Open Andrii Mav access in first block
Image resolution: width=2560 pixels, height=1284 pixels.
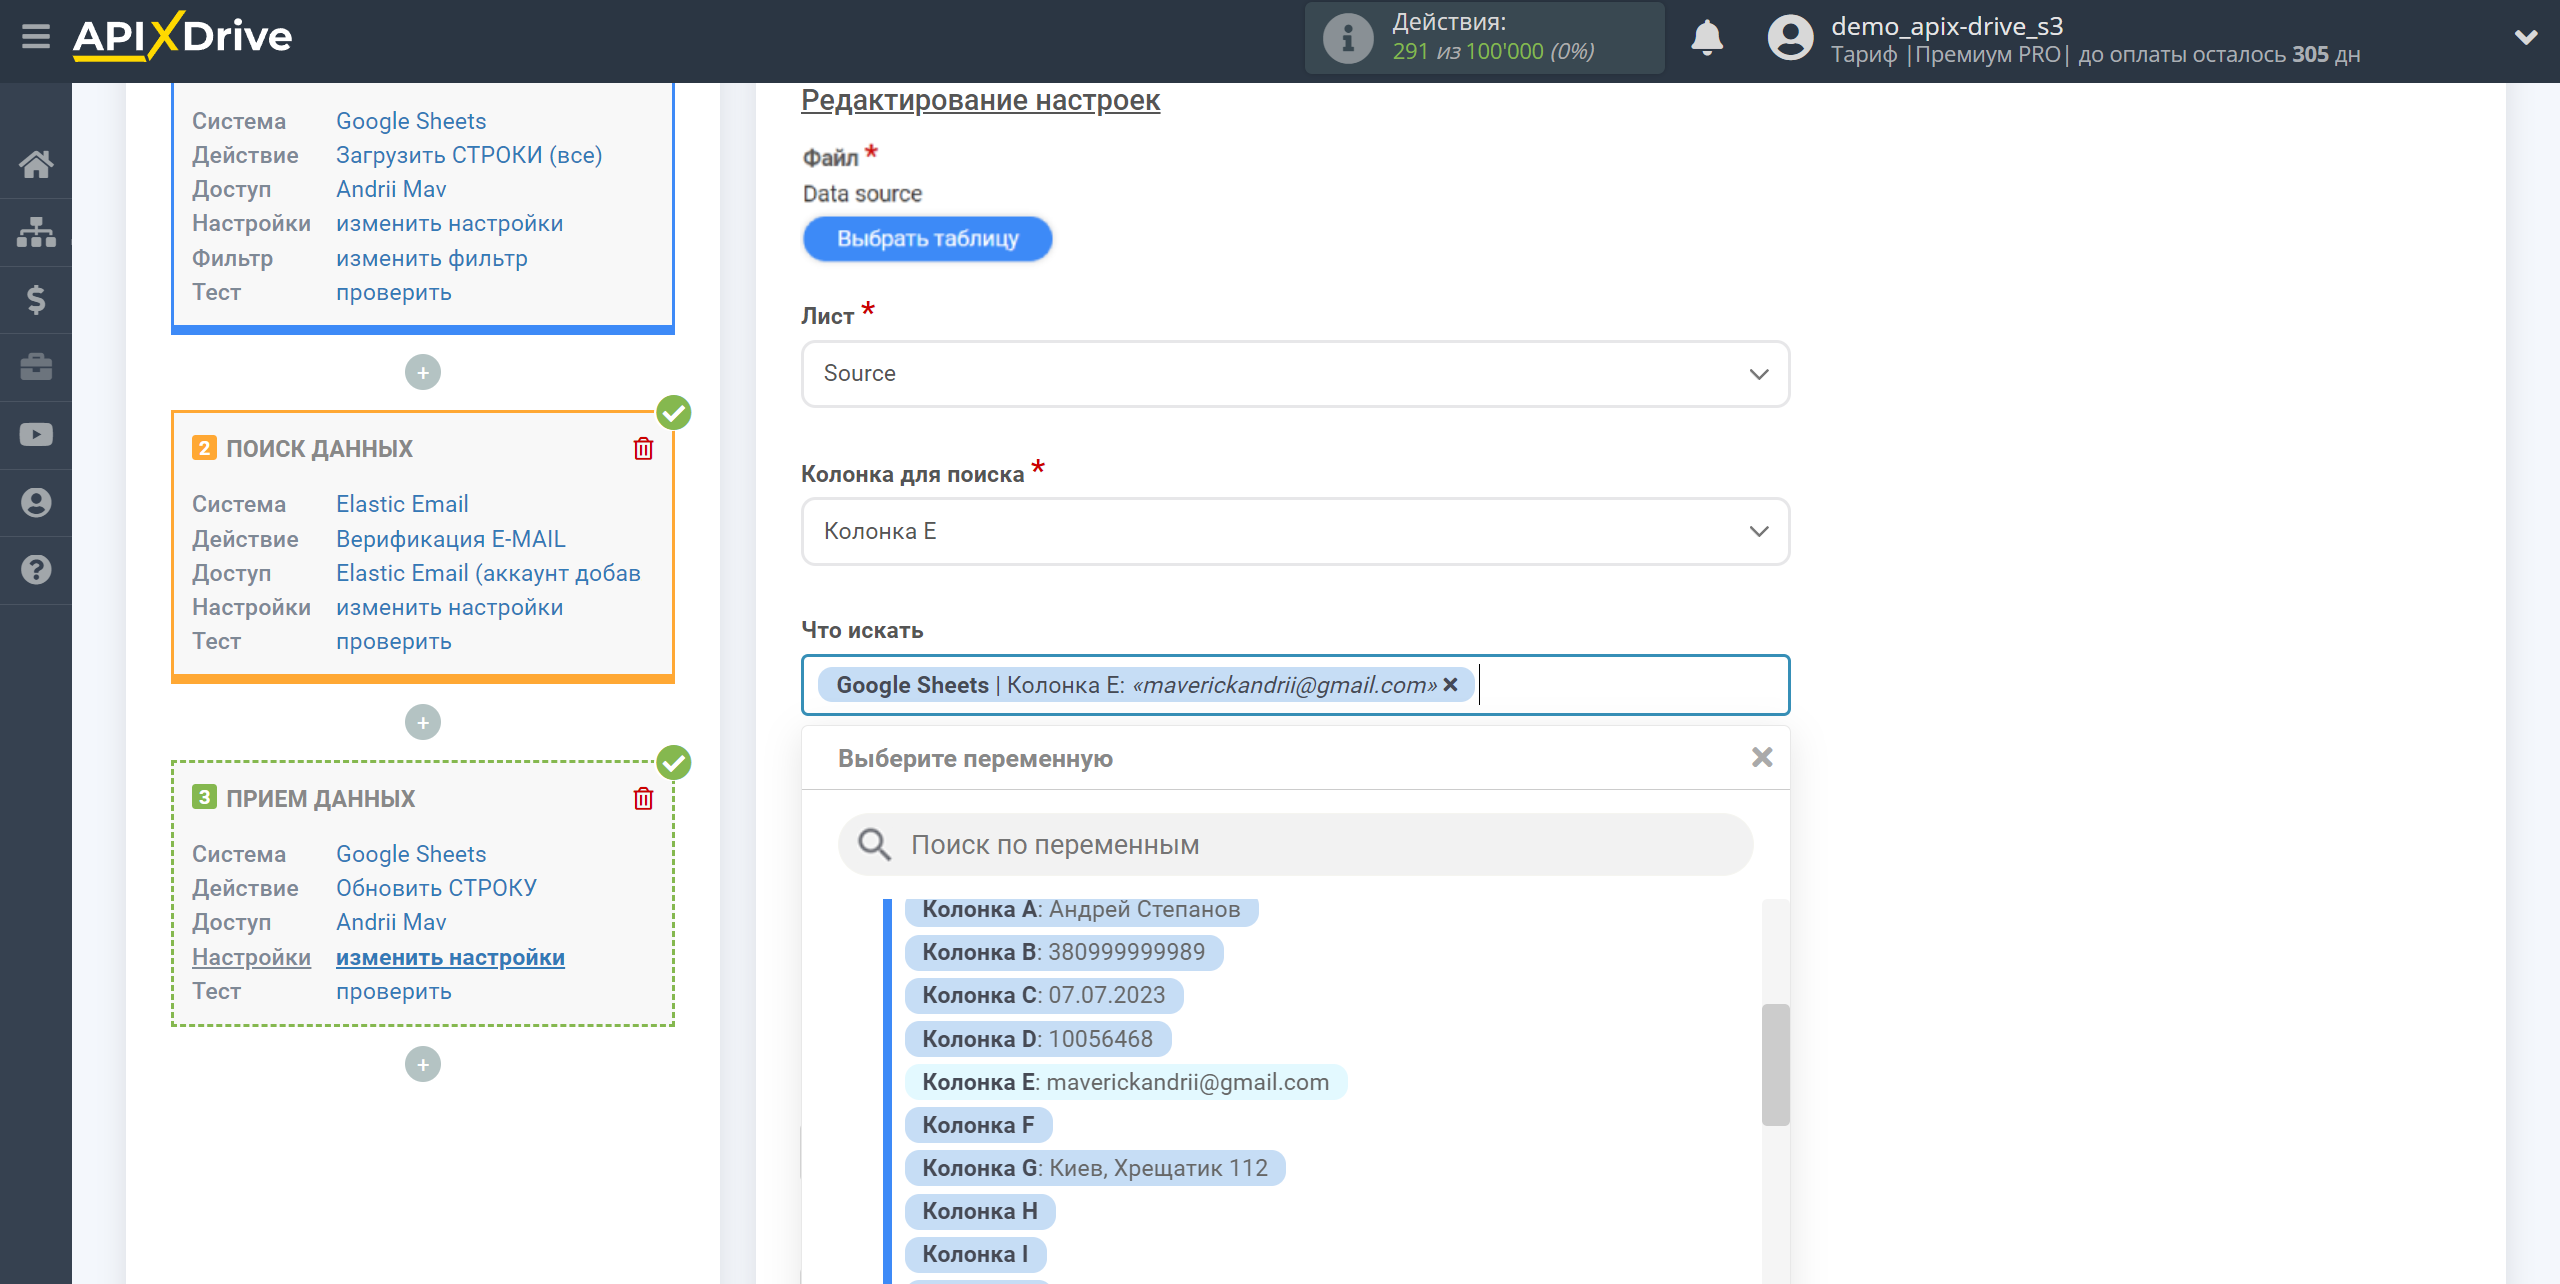coord(391,189)
